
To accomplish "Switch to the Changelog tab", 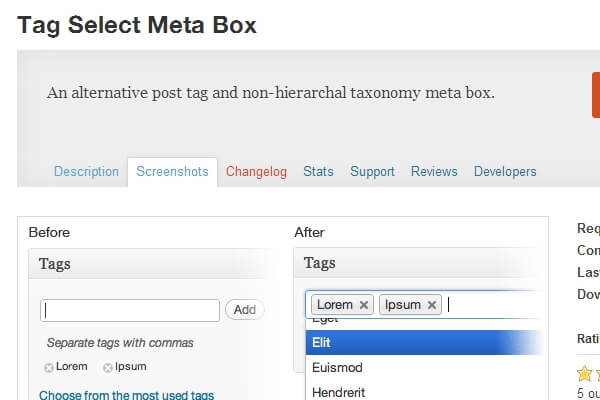I will click(x=256, y=172).
